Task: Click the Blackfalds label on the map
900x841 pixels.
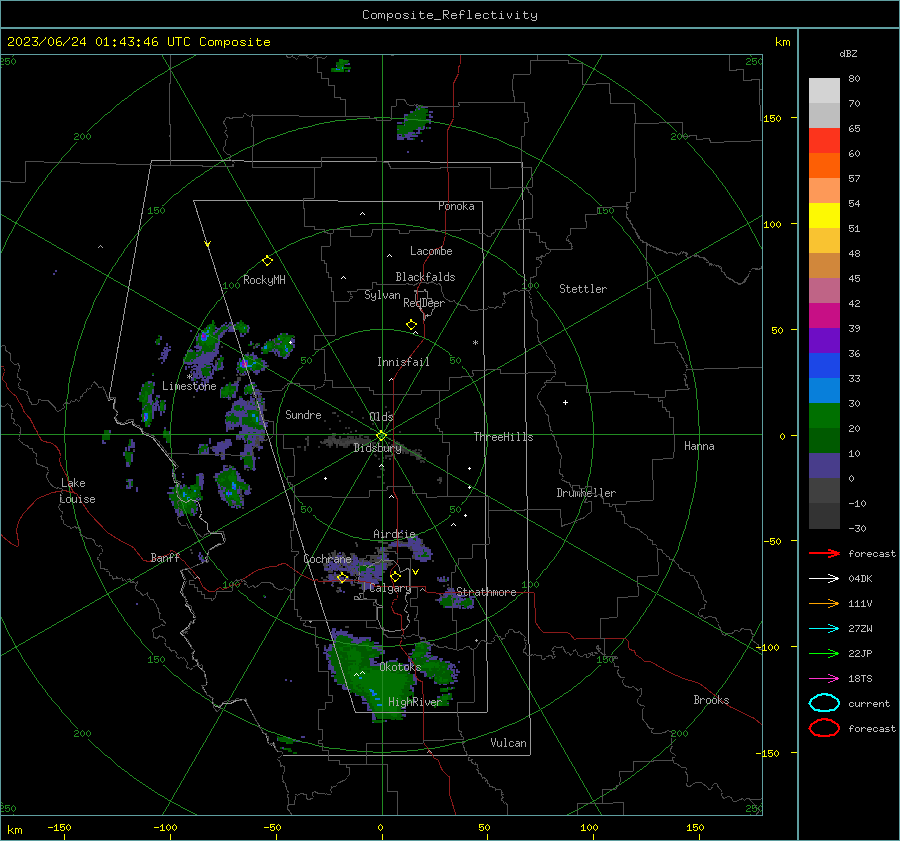Action: tap(425, 277)
